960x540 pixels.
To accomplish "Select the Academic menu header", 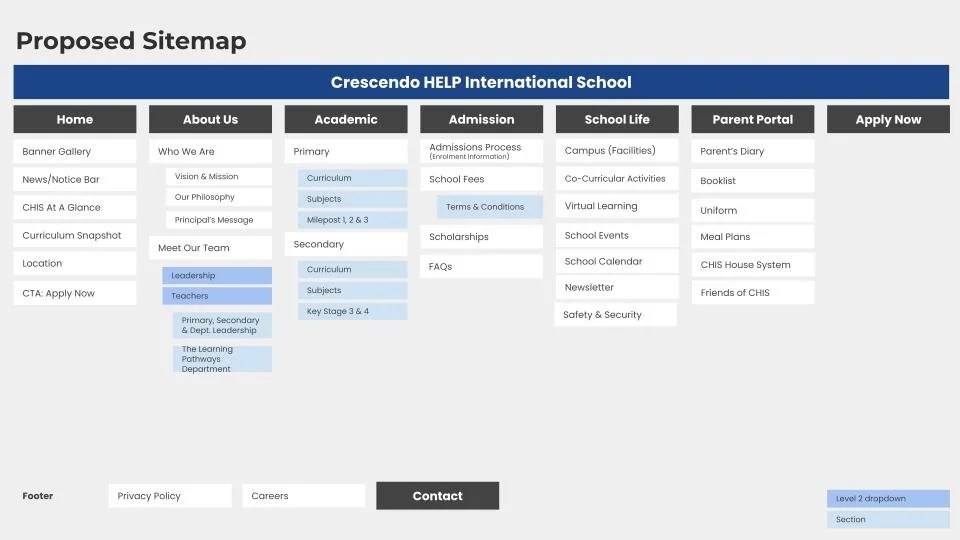I will click(346, 119).
